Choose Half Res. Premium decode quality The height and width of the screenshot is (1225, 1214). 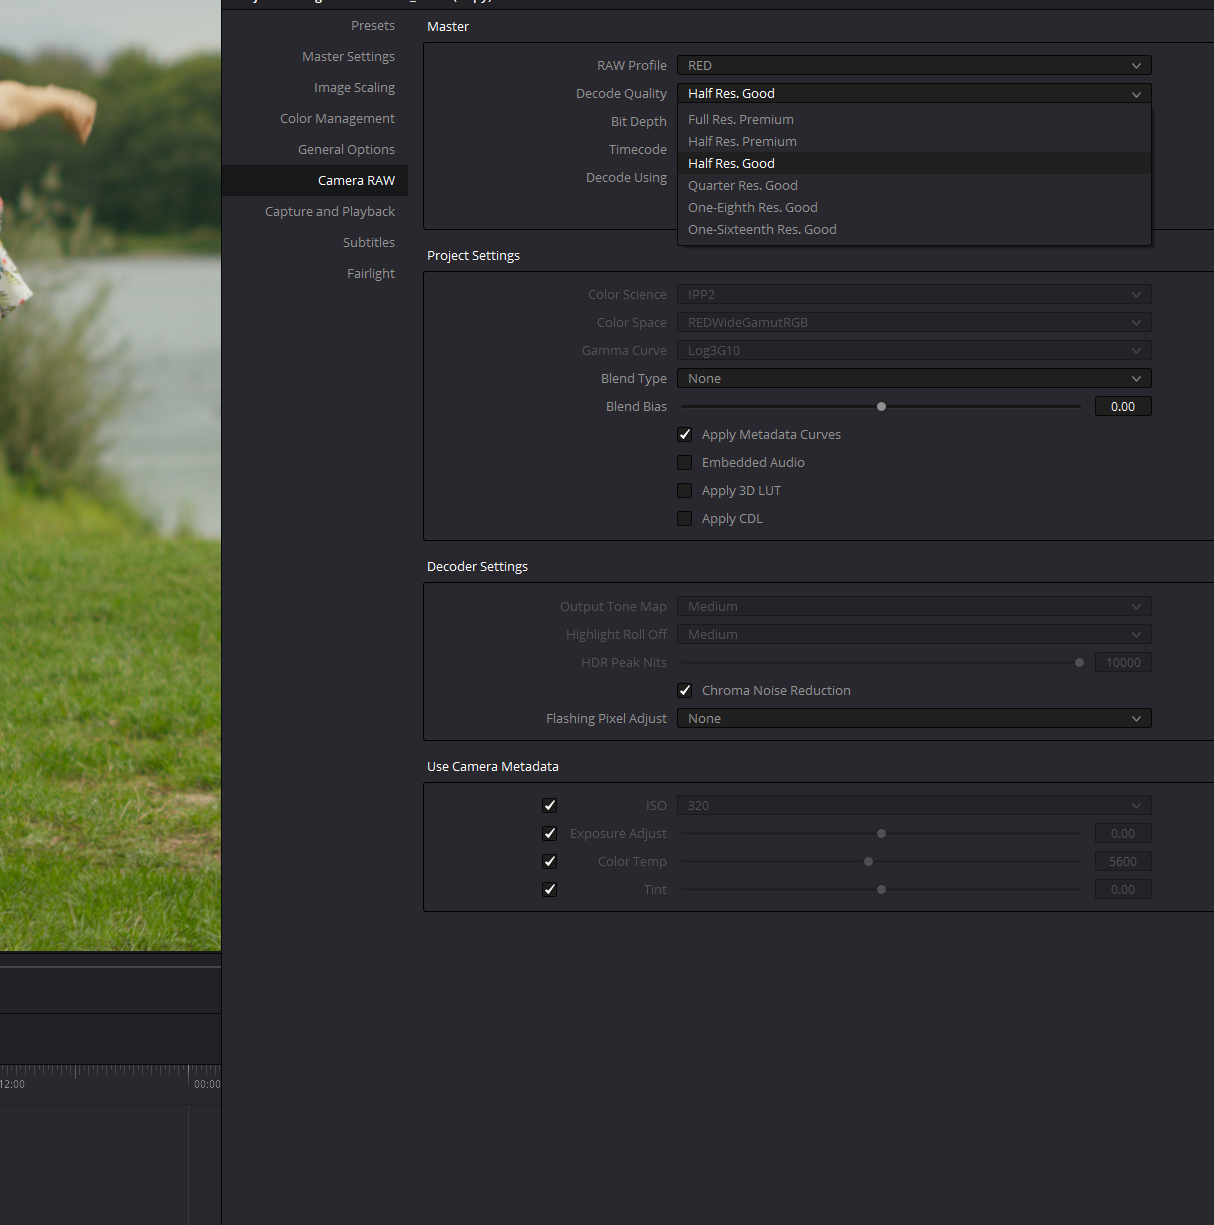[x=914, y=141]
